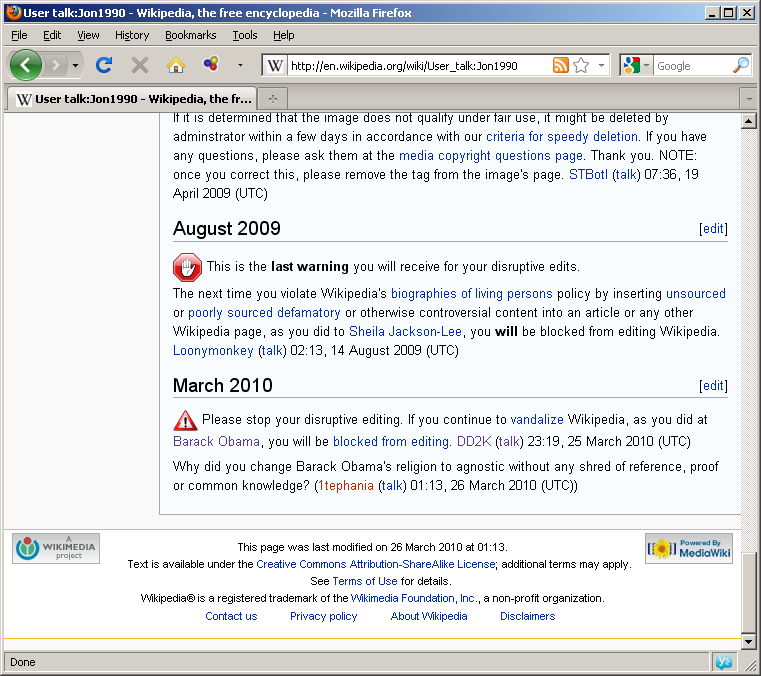Click the talk link next to DD2K
Screen dimensions: 761x676
click(510, 441)
